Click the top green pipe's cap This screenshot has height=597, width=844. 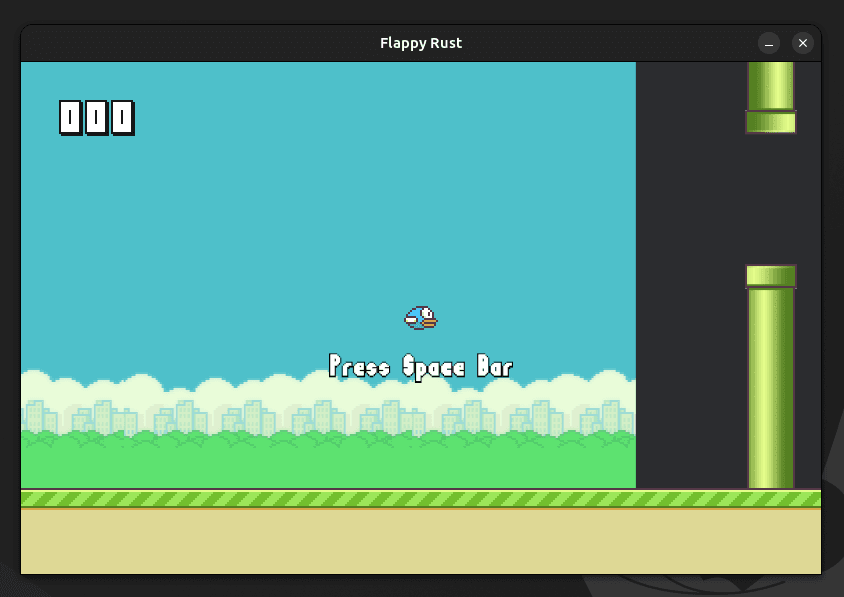(x=771, y=122)
